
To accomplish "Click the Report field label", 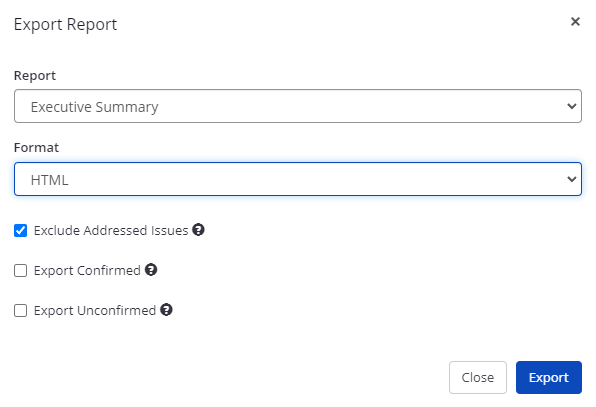I will [35, 76].
